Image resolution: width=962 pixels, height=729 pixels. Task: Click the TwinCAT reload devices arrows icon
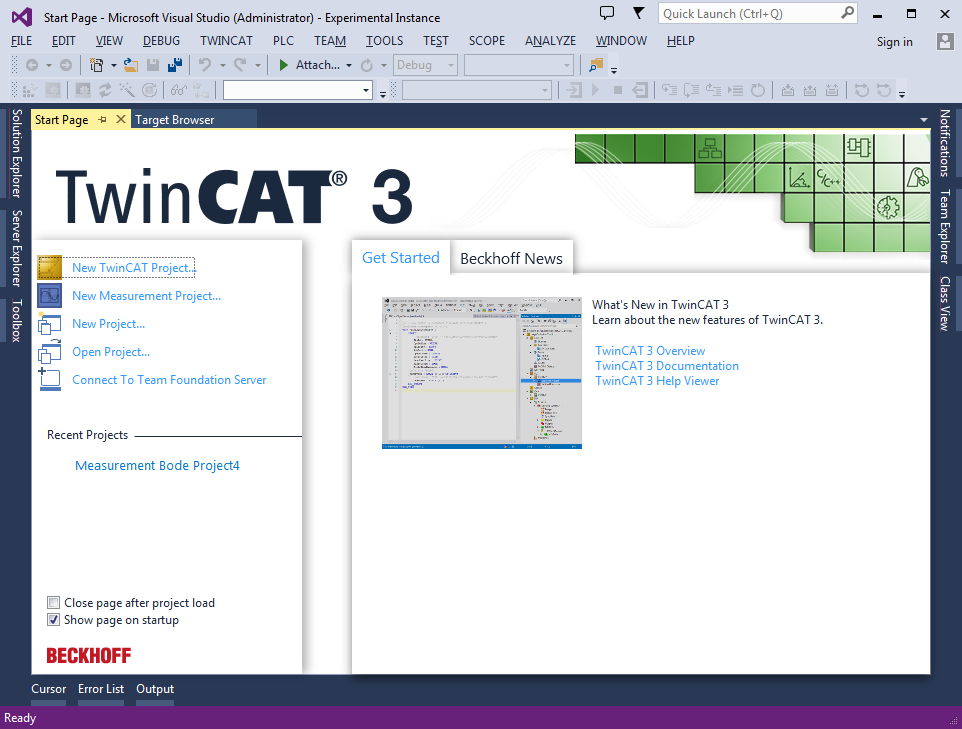click(x=105, y=91)
